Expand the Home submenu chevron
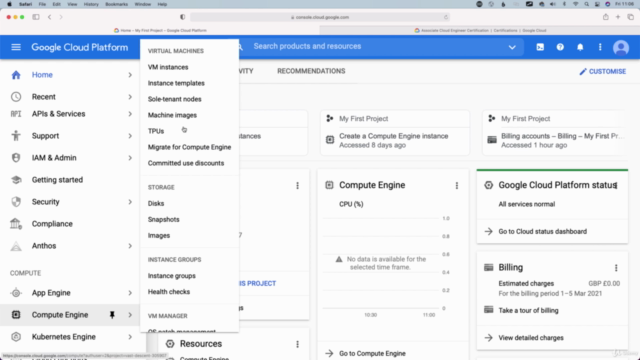Viewport: 640px width, 360px height. (130, 75)
